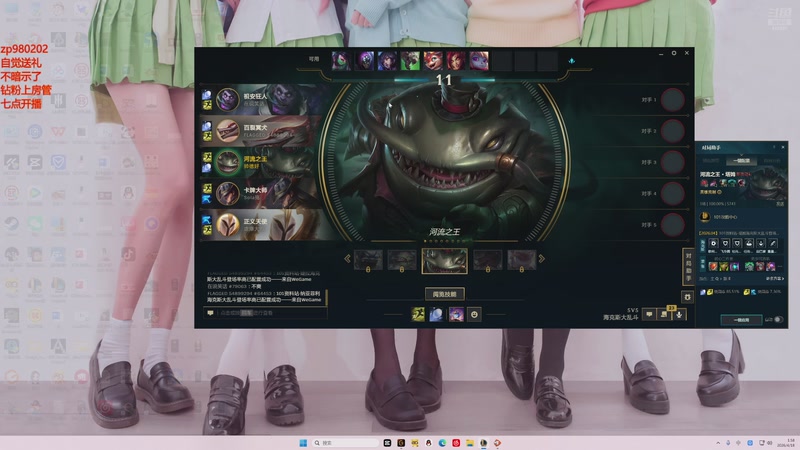
Task: Open the notifications icon with 23 badge
Action: point(664,314)
